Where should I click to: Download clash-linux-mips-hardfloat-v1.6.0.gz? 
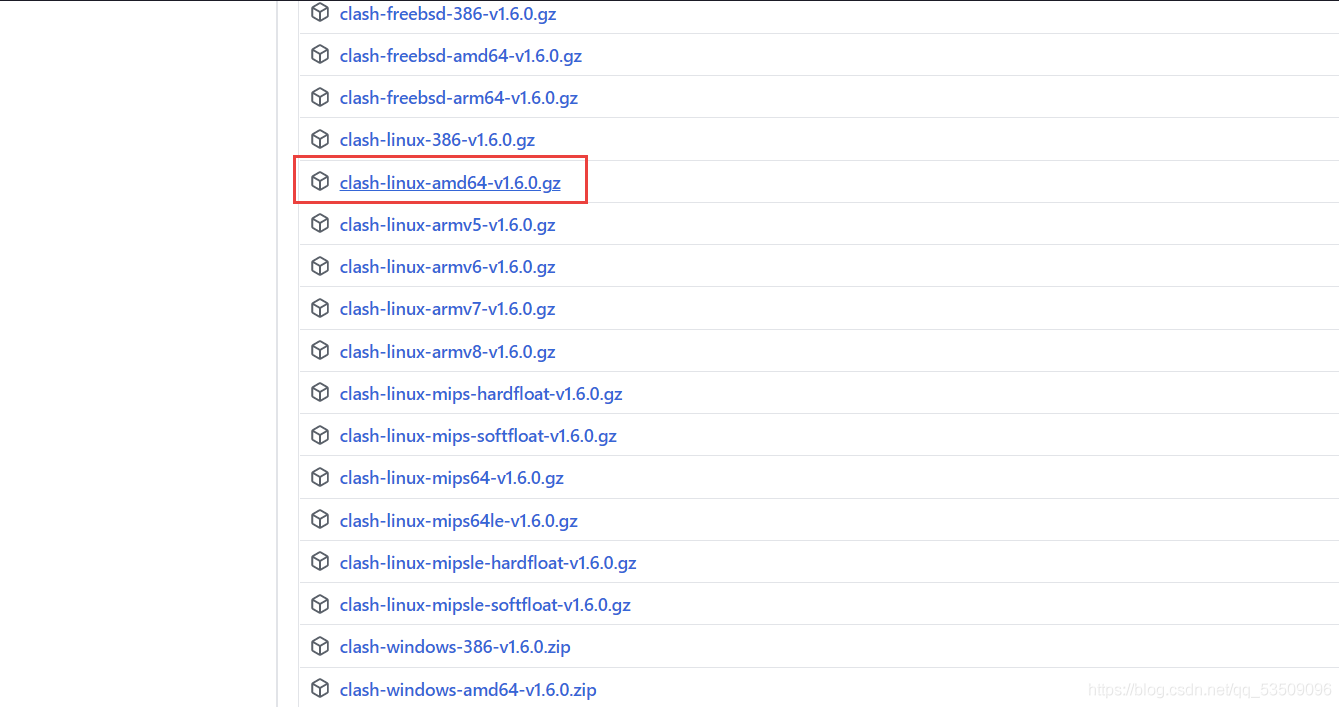pos(481,394)
